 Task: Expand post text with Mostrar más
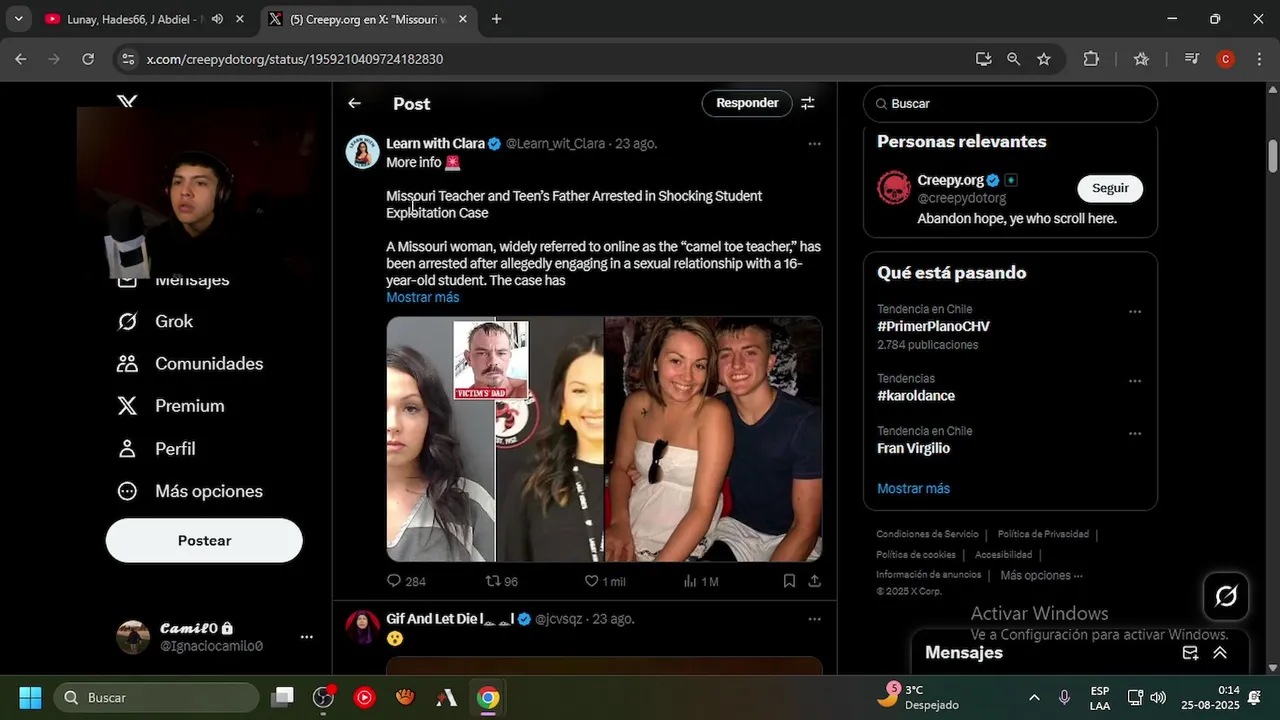[423, 297]
